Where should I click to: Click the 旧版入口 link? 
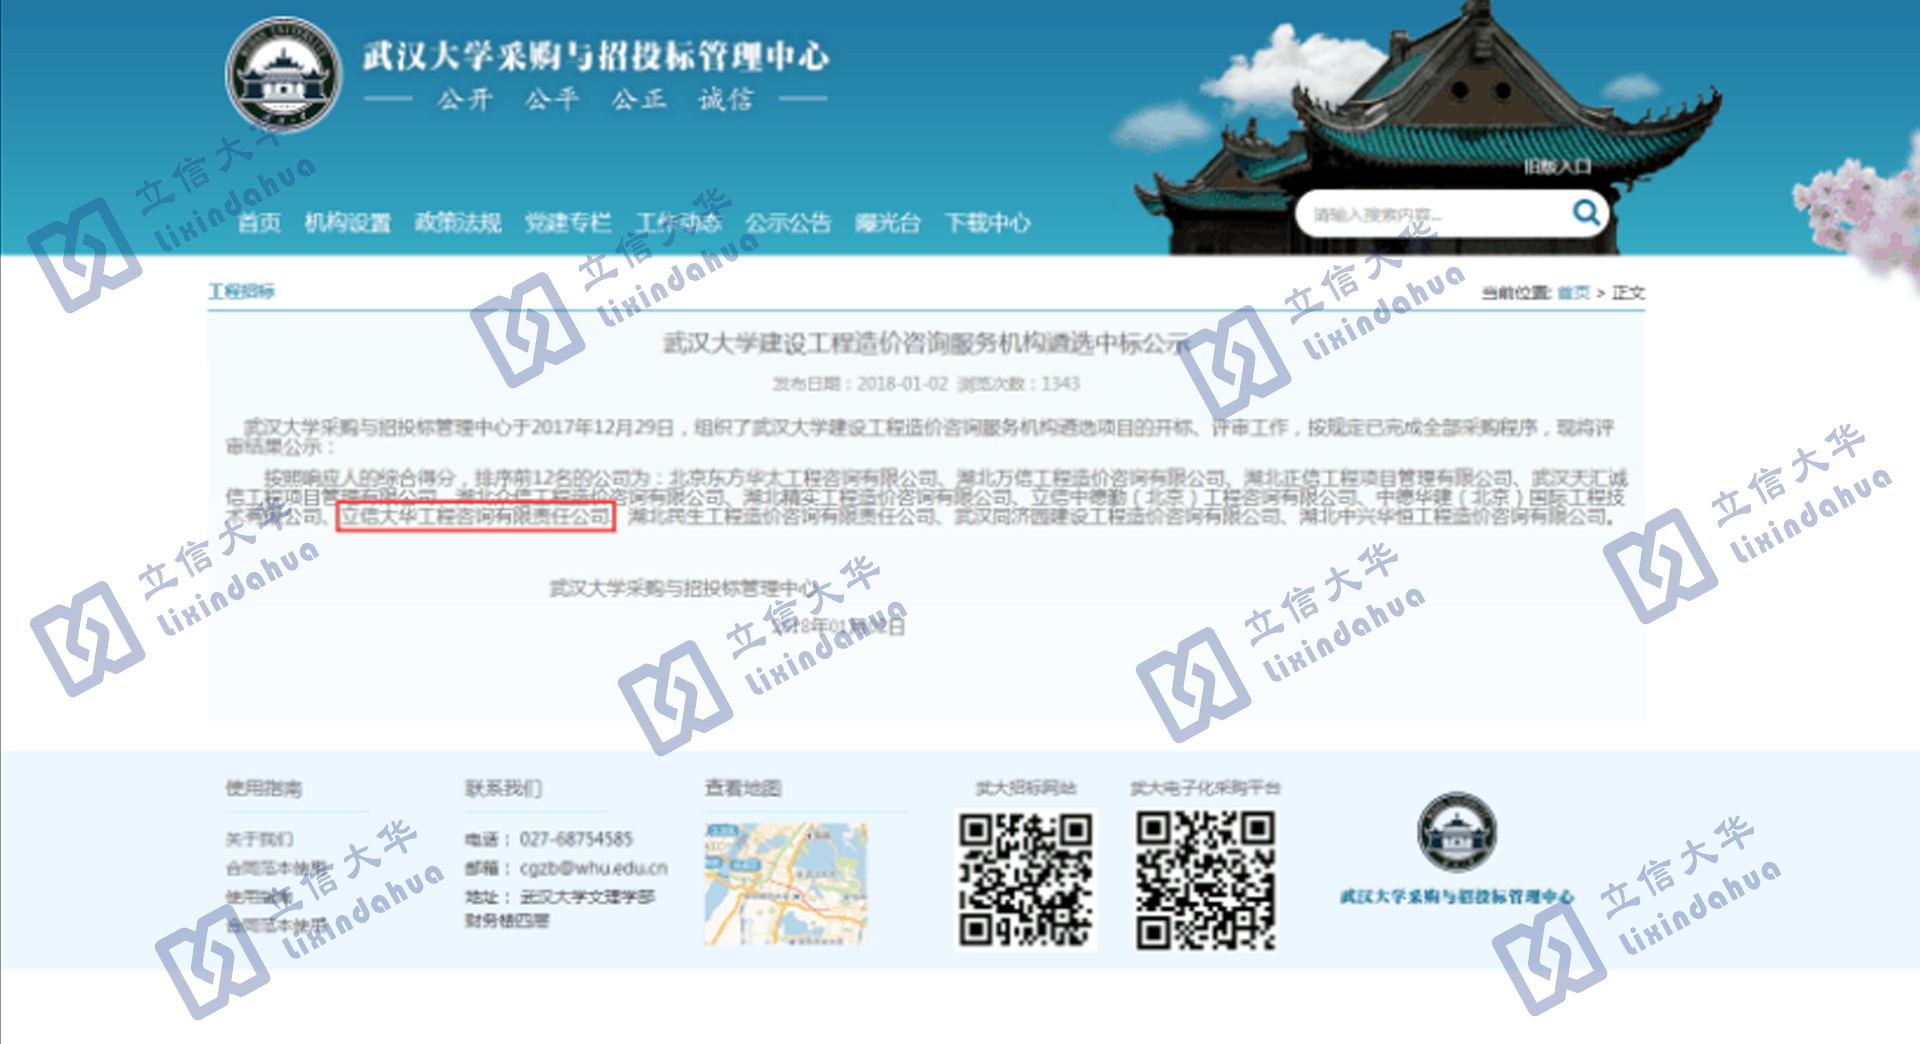point(1557,167)
